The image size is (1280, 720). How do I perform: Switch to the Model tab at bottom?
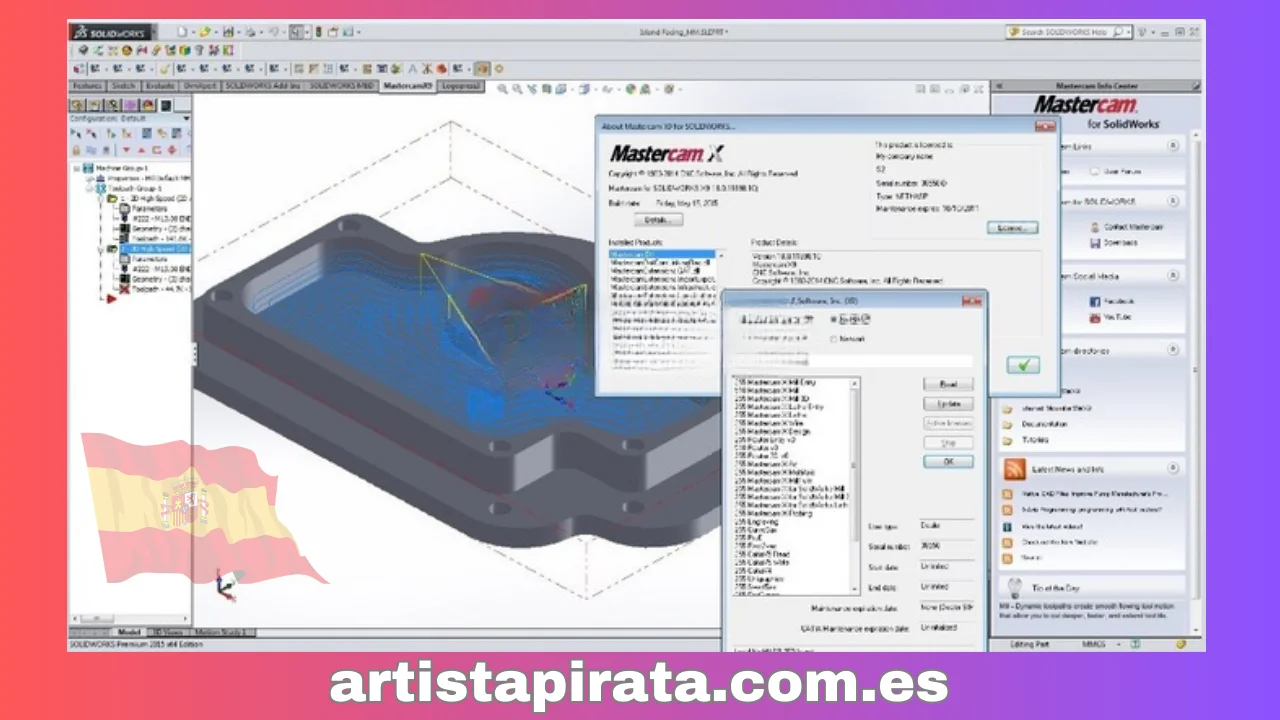(x=129, y=632)
